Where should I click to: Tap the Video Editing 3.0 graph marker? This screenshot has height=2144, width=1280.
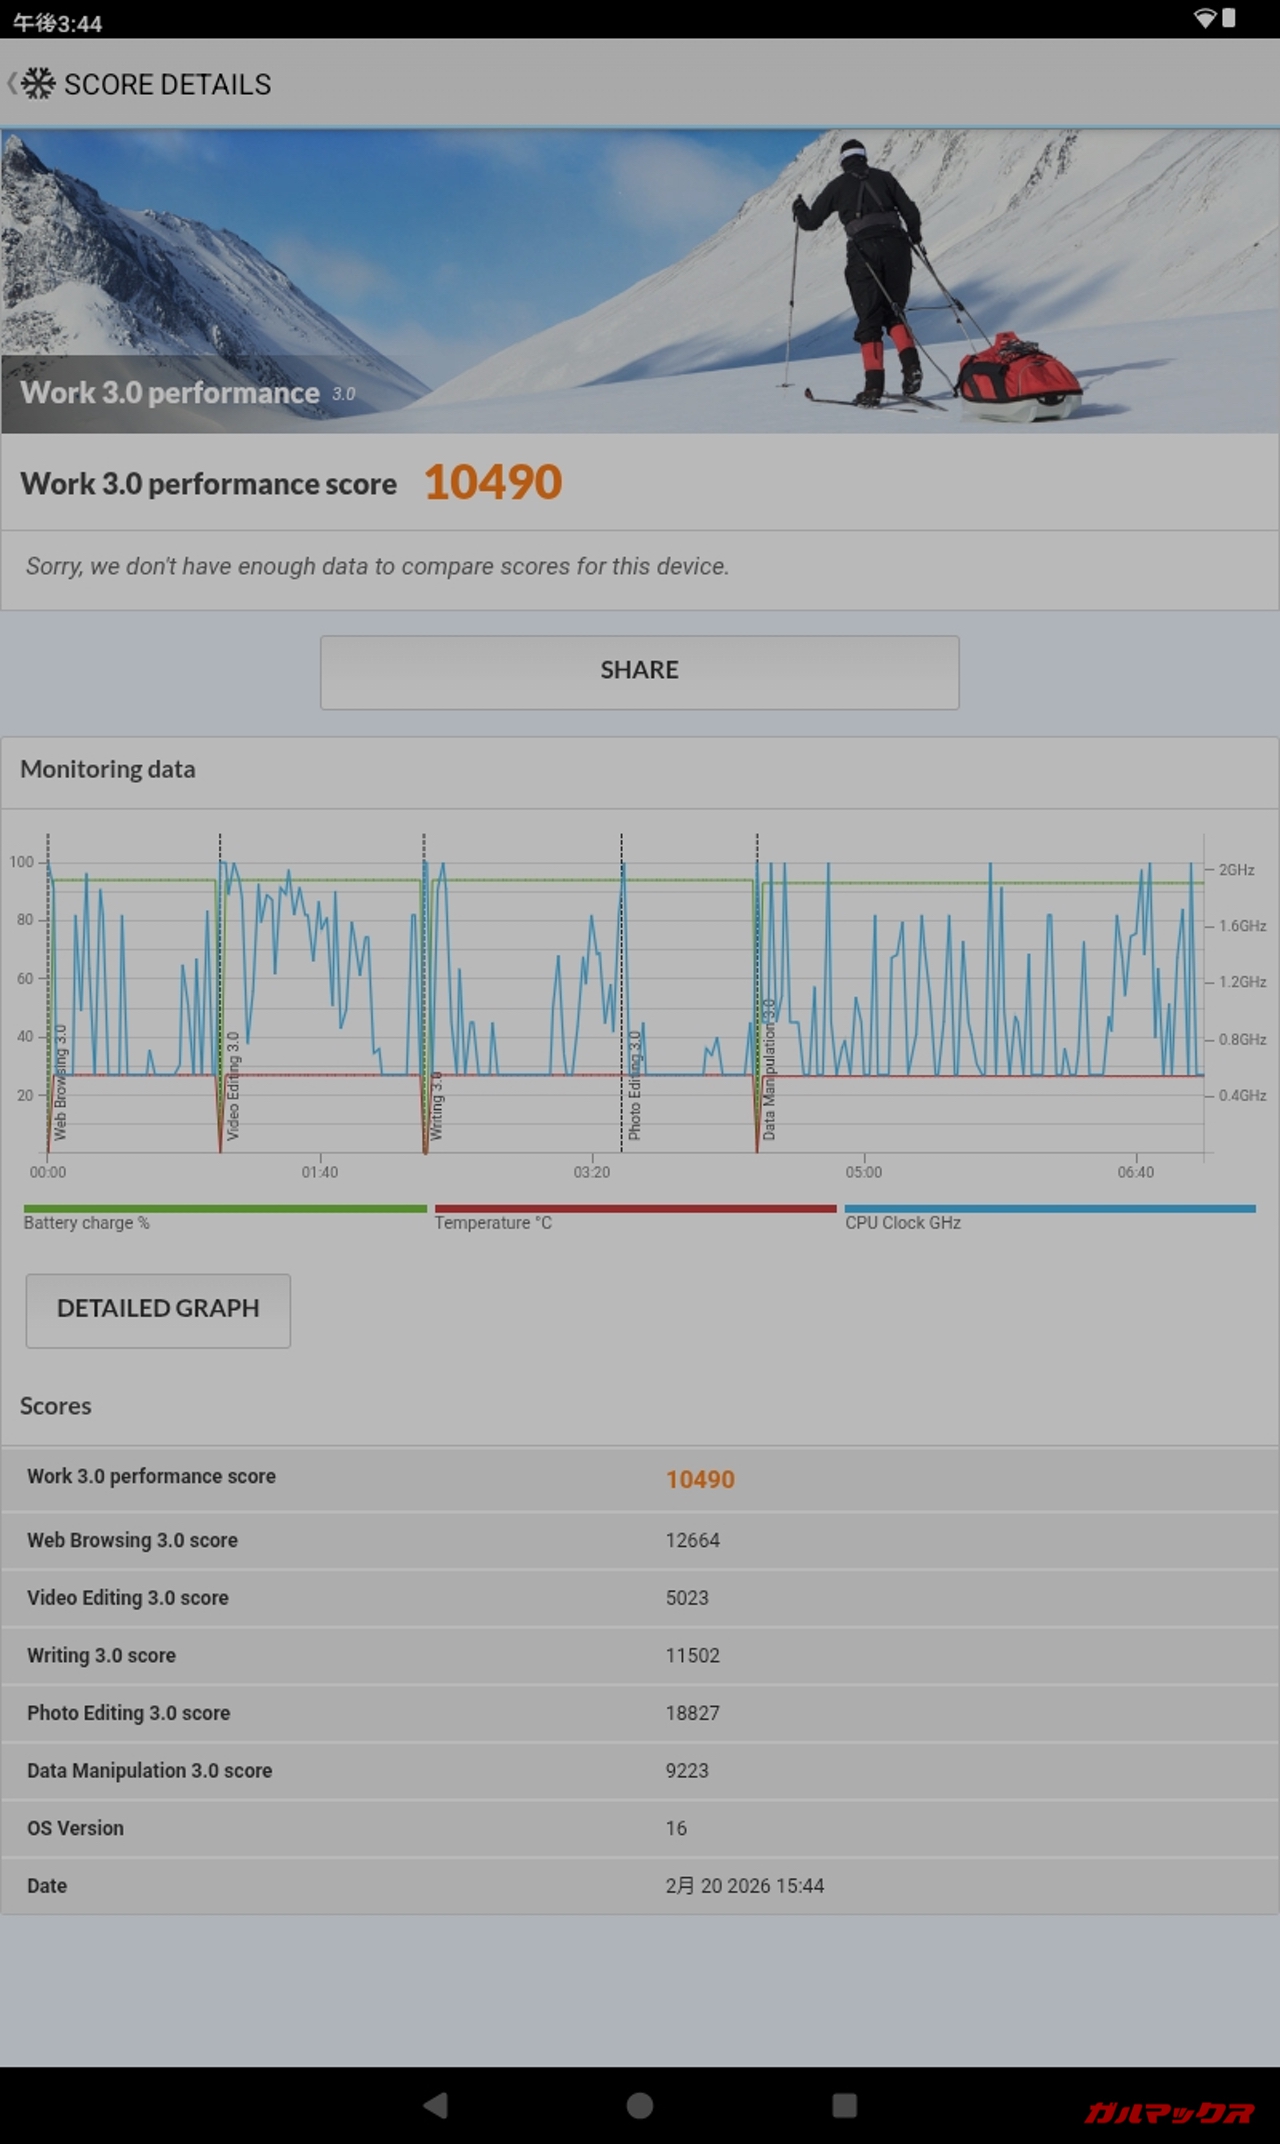(232, 1087)
